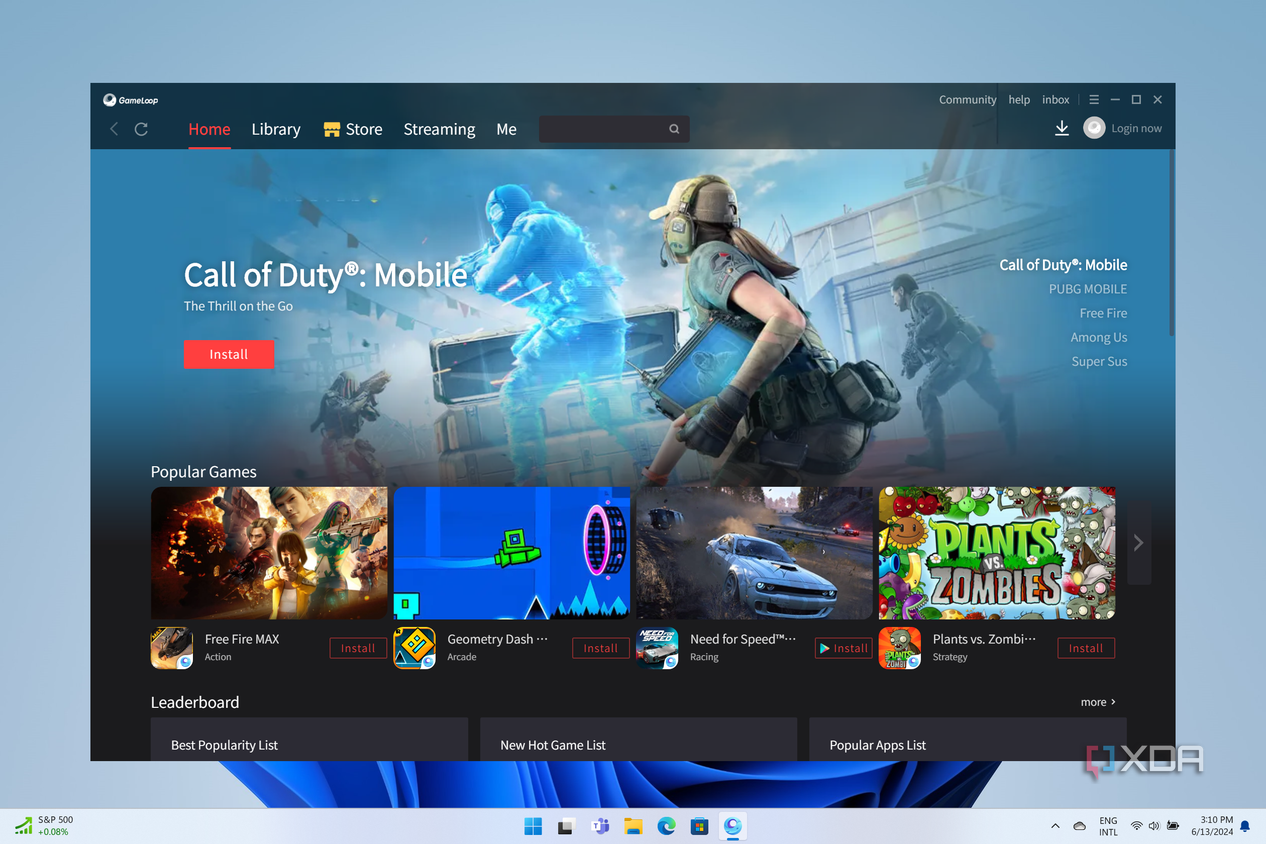
Task: Install Plants vs. Zombies
Action: point(1086,648)
